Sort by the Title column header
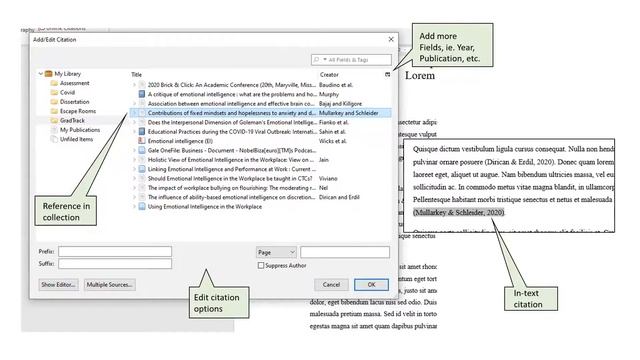The height and width of the screenshot is (360, 640). (x=136, y=75)
